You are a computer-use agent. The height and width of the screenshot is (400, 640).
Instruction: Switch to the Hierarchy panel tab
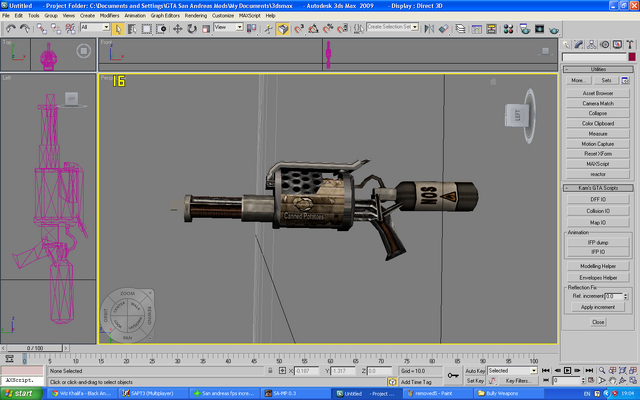[x=591, y=44]
